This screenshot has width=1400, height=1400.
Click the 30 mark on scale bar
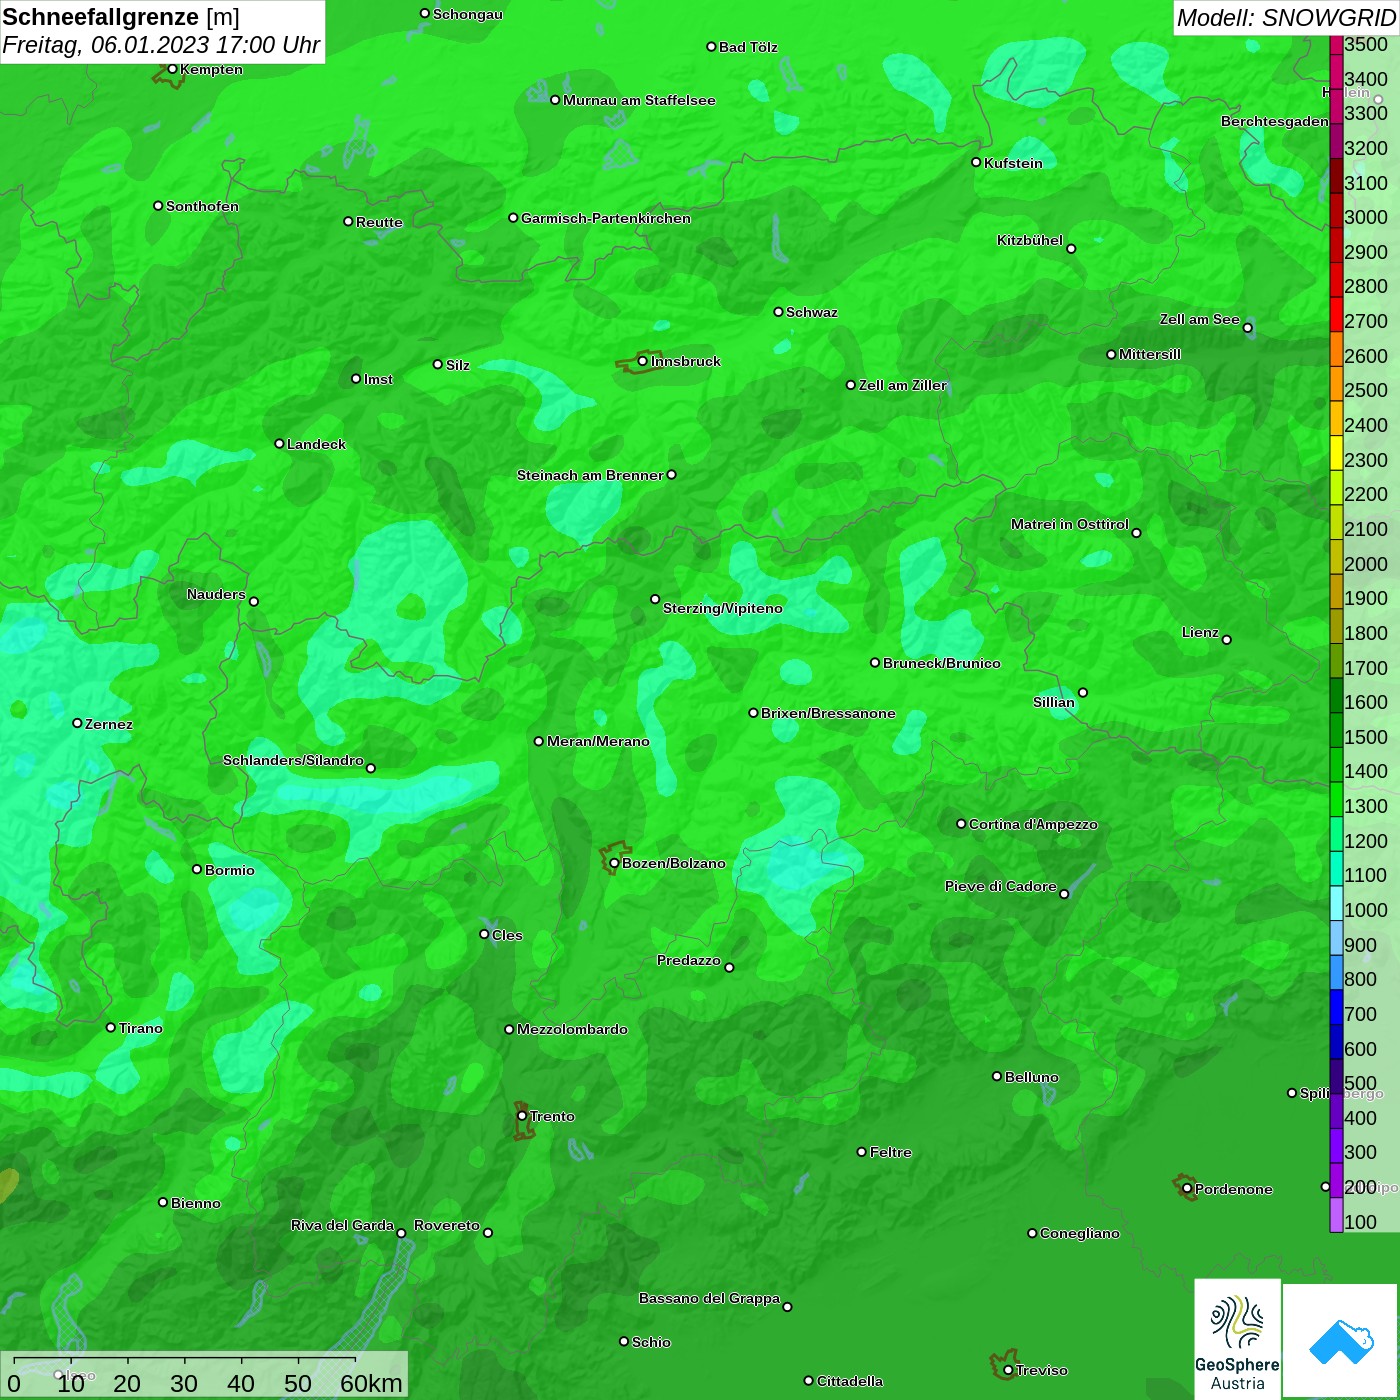184,1383
